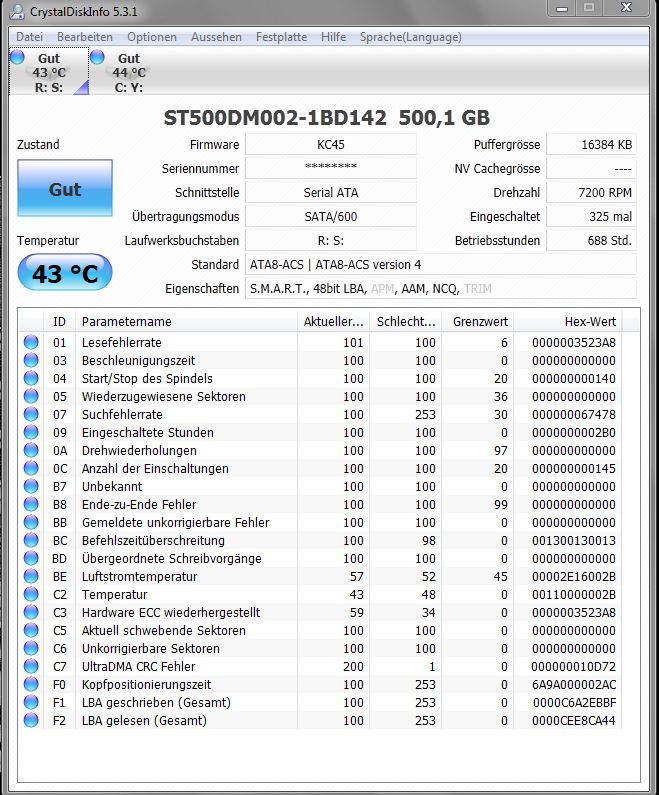This screenshot has height=795, width=659.
Task: Click the Standard field ATA8-ACS
Action: tap(441, 265)
